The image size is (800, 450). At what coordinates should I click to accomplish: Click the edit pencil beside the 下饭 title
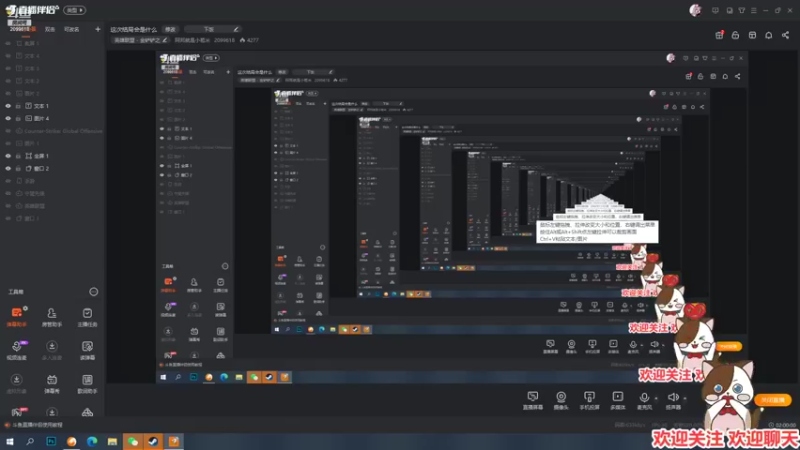pyautogui.click(x=236, y=29)
